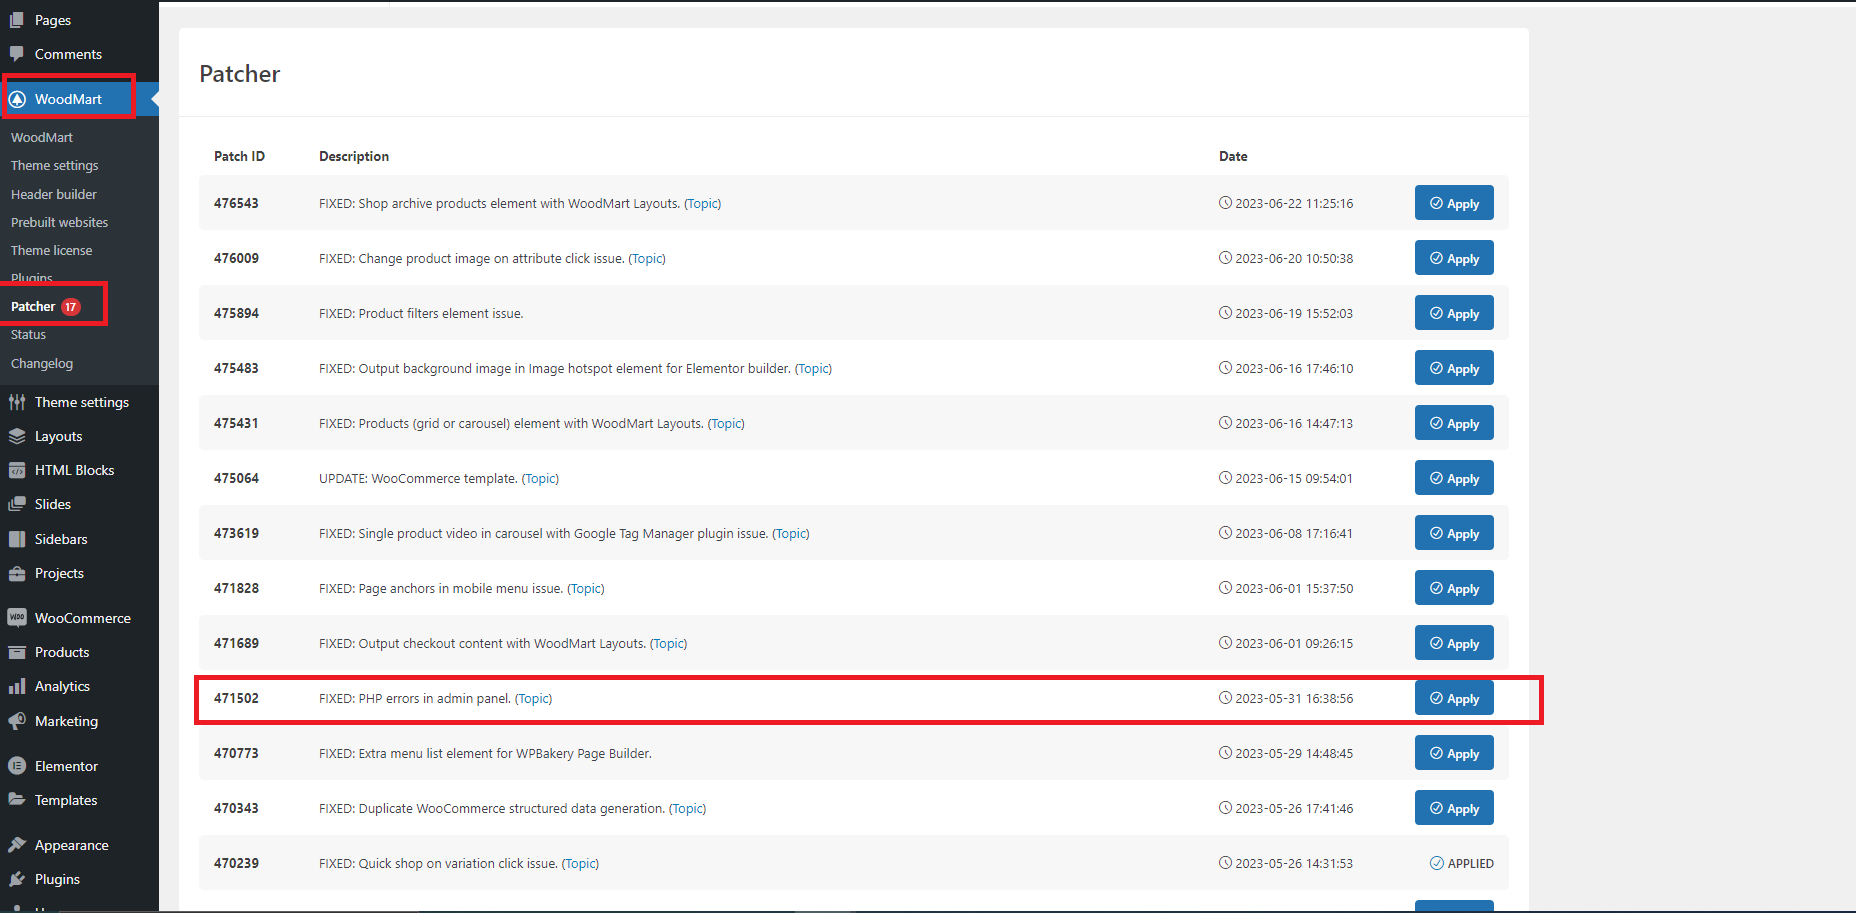Open Prebuilt websites submenu link

click(x=59, y=222)
